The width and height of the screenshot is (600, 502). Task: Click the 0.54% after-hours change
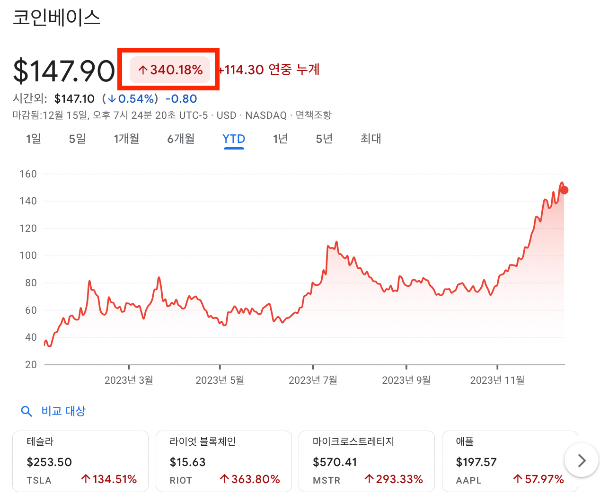tap(132, 99)
